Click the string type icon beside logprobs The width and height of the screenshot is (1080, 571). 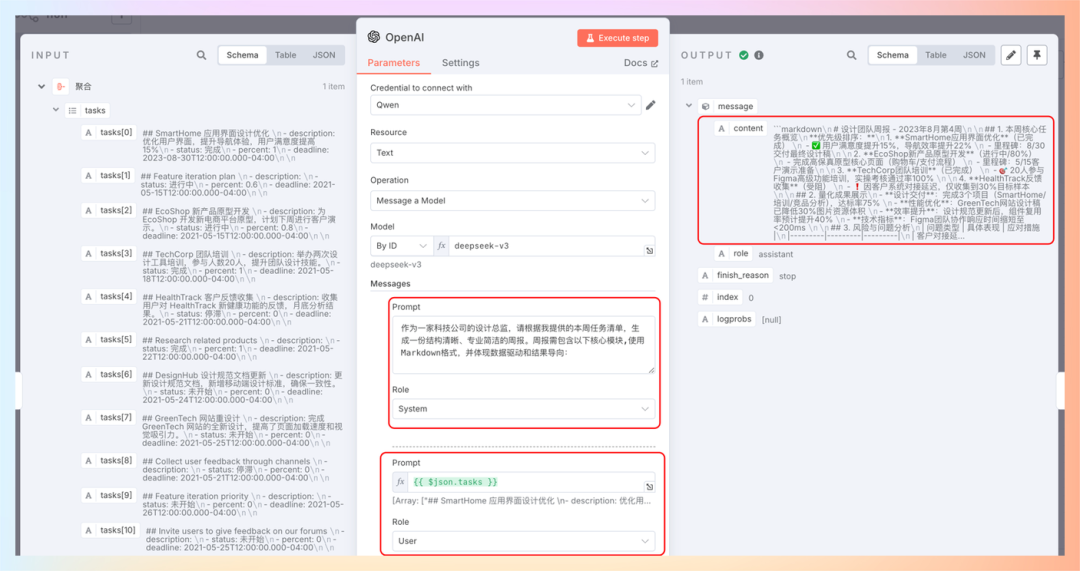click(705, 319)
